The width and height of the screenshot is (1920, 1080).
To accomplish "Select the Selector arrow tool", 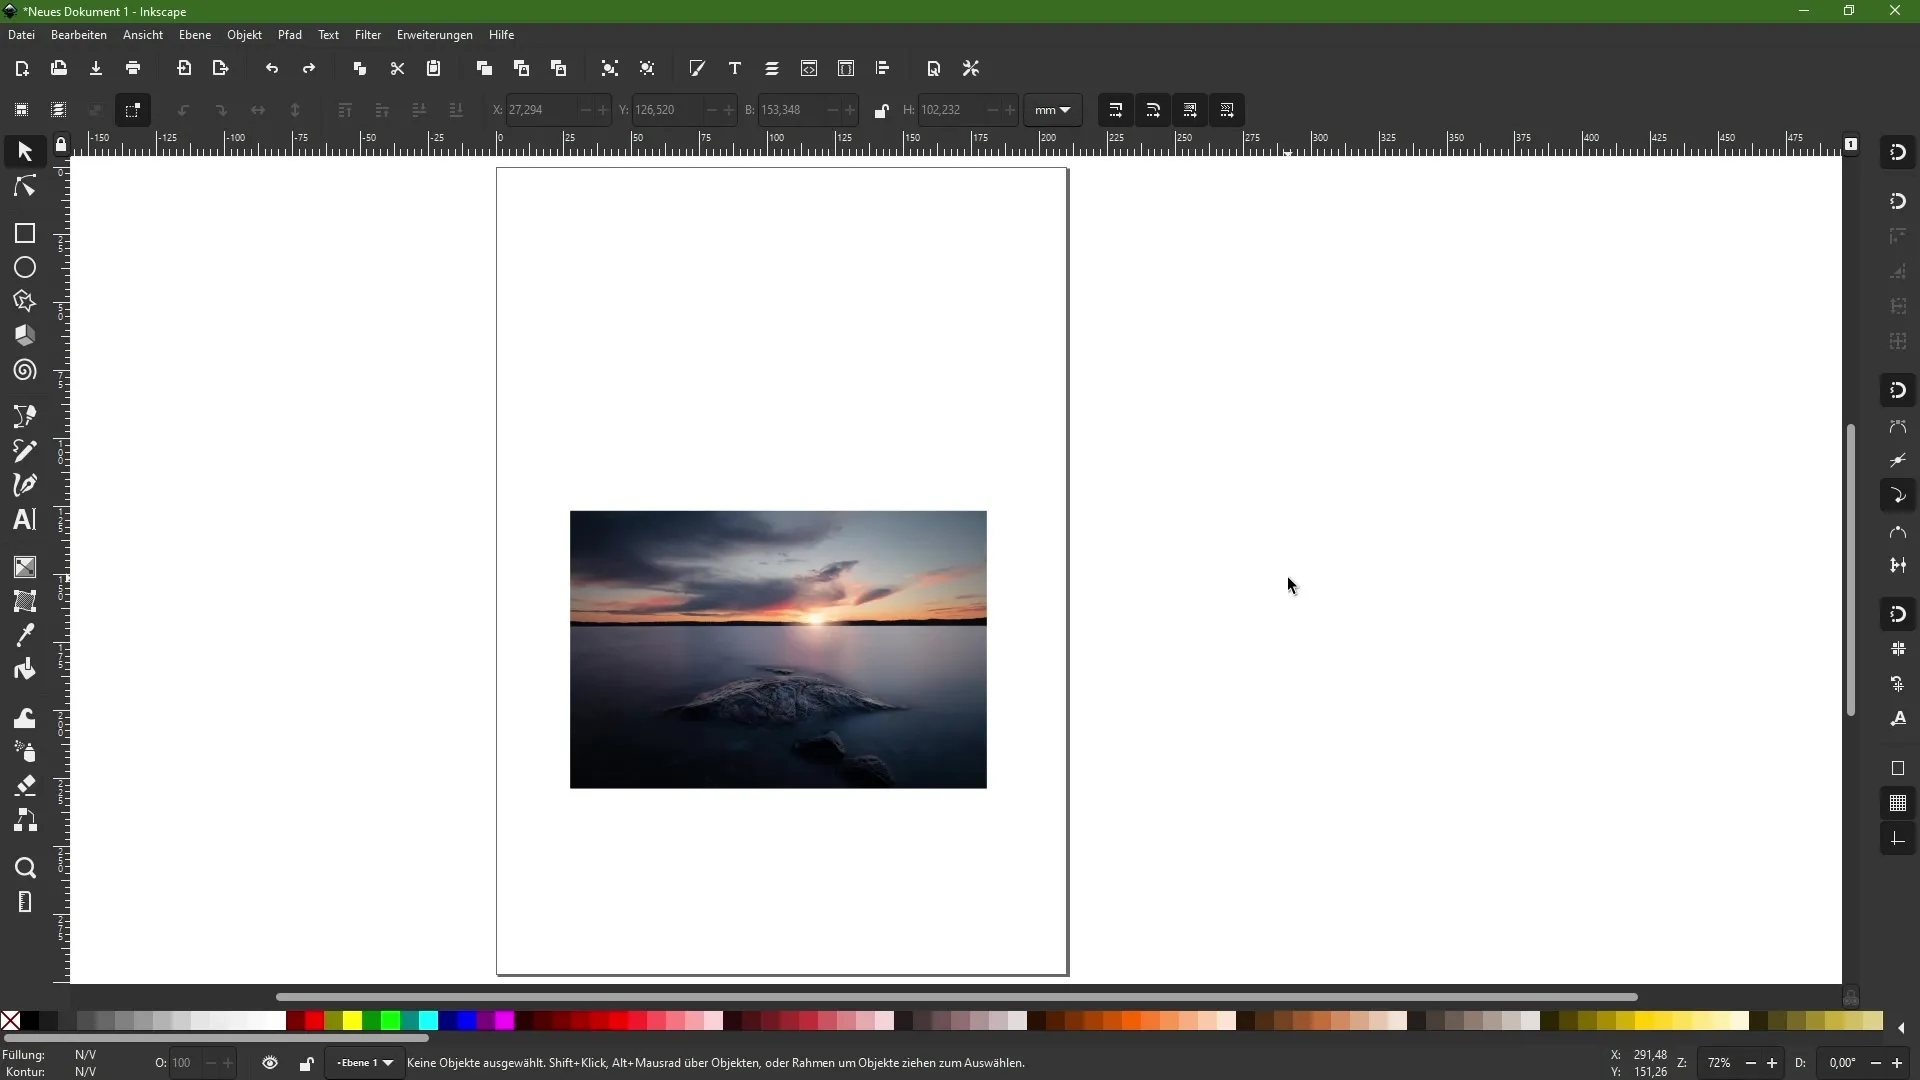I will pos(25,152).
